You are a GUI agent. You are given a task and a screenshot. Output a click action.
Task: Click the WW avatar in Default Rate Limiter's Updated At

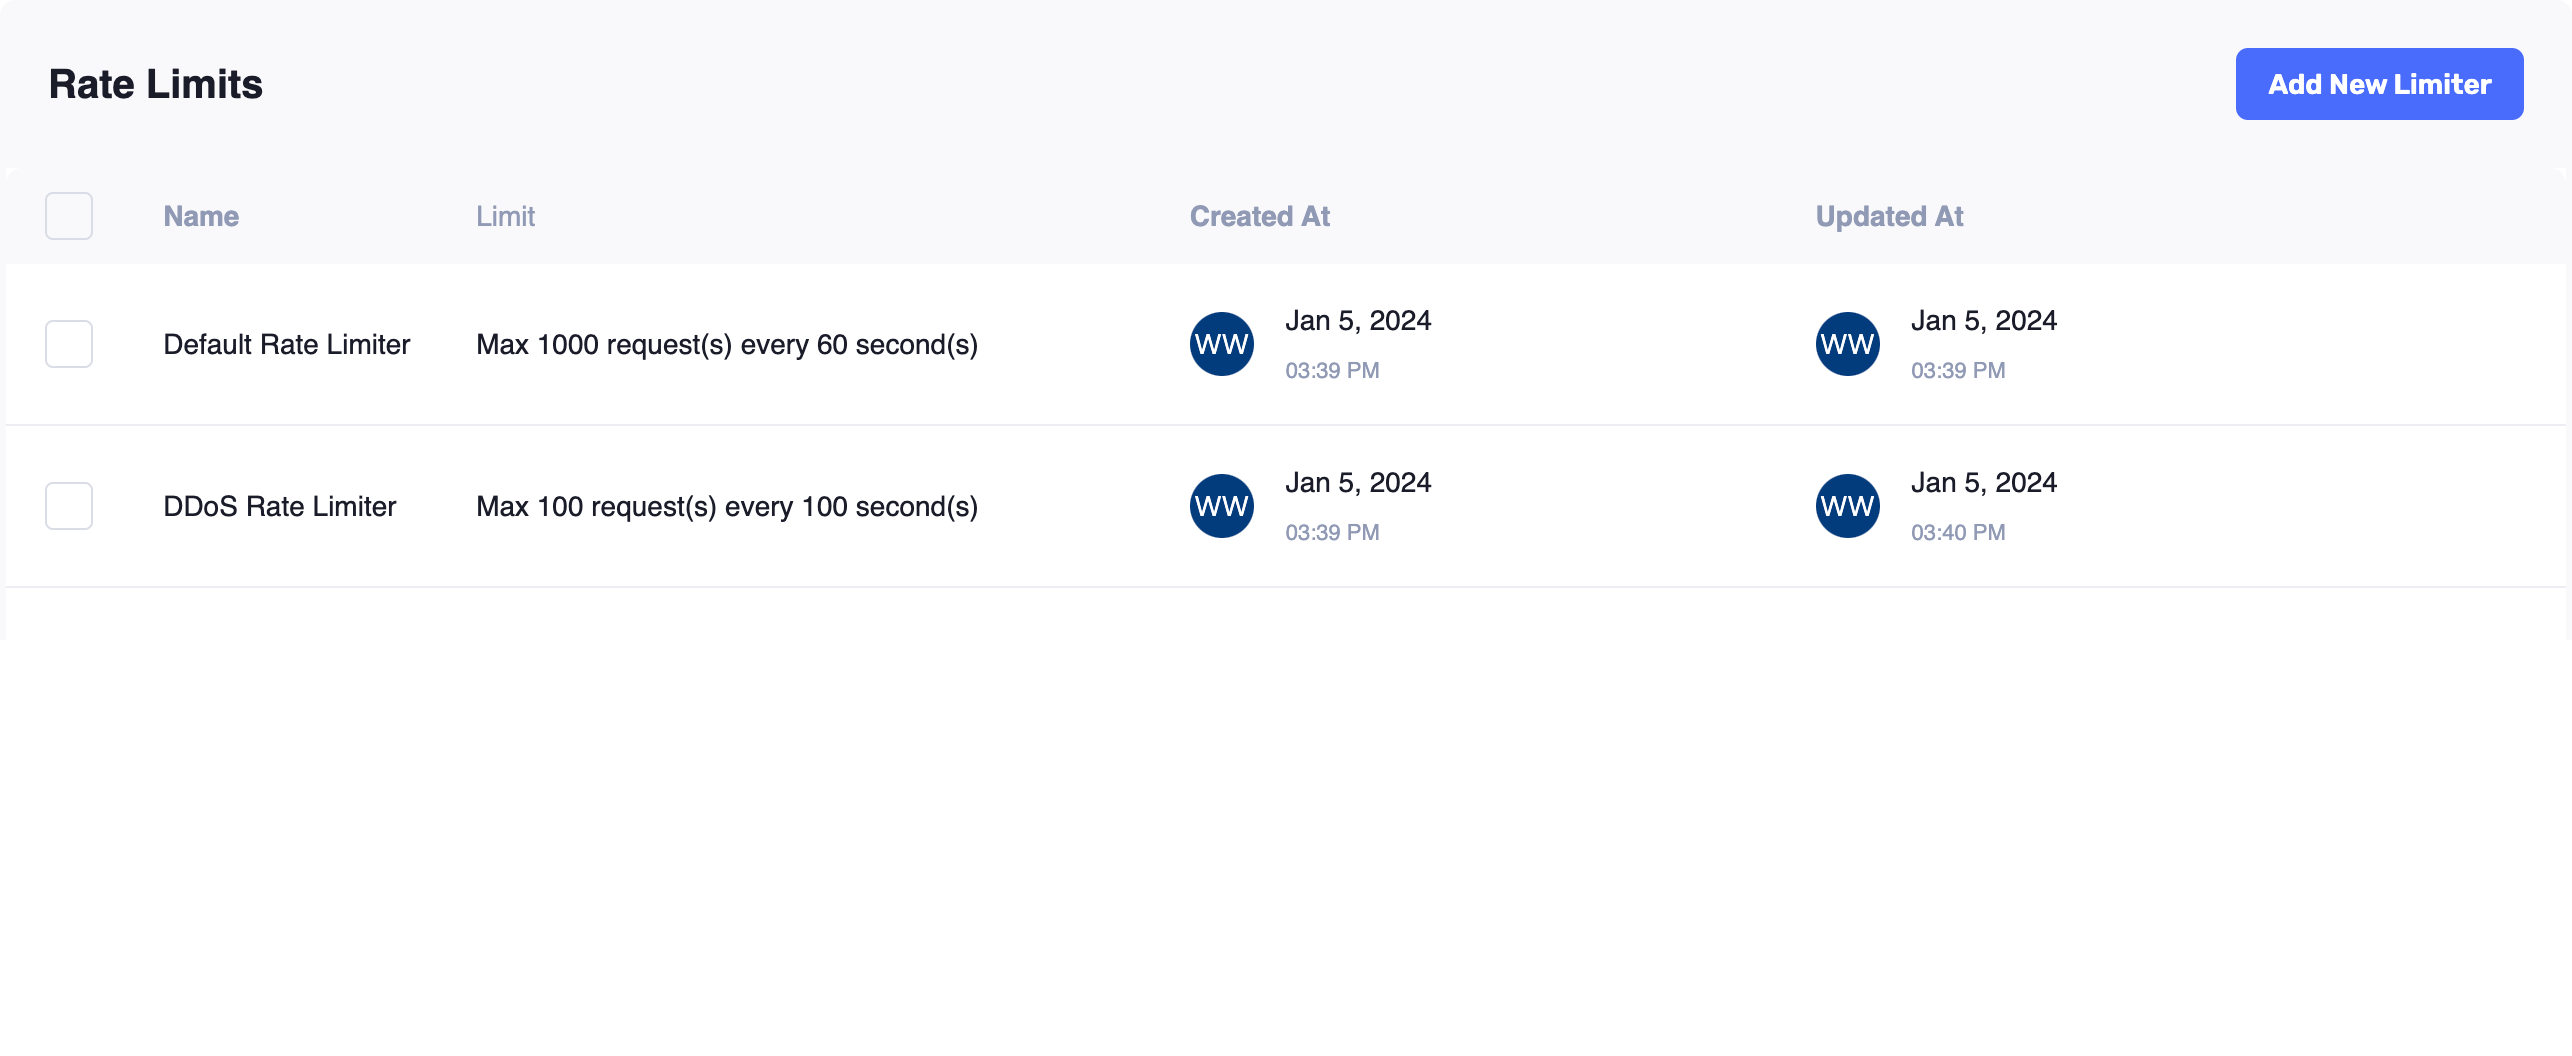[1847, 344]
